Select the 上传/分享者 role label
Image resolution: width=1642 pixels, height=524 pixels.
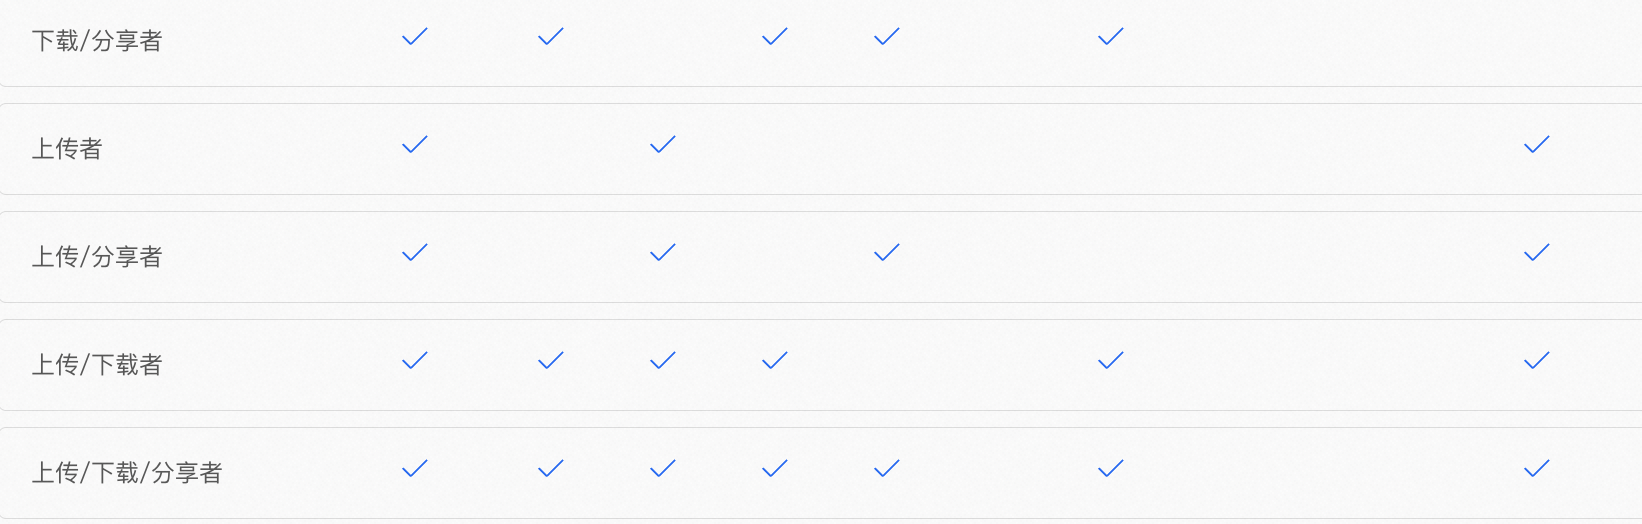97,257
